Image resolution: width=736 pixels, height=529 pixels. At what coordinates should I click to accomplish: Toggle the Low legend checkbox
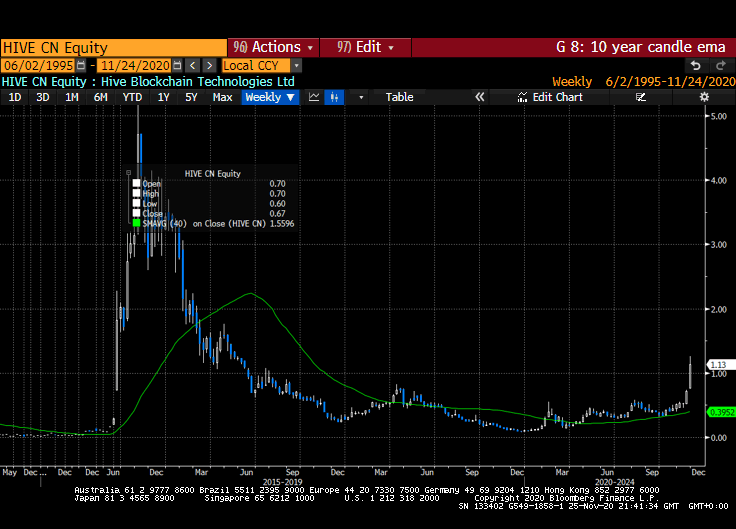(x=136, y=204)
